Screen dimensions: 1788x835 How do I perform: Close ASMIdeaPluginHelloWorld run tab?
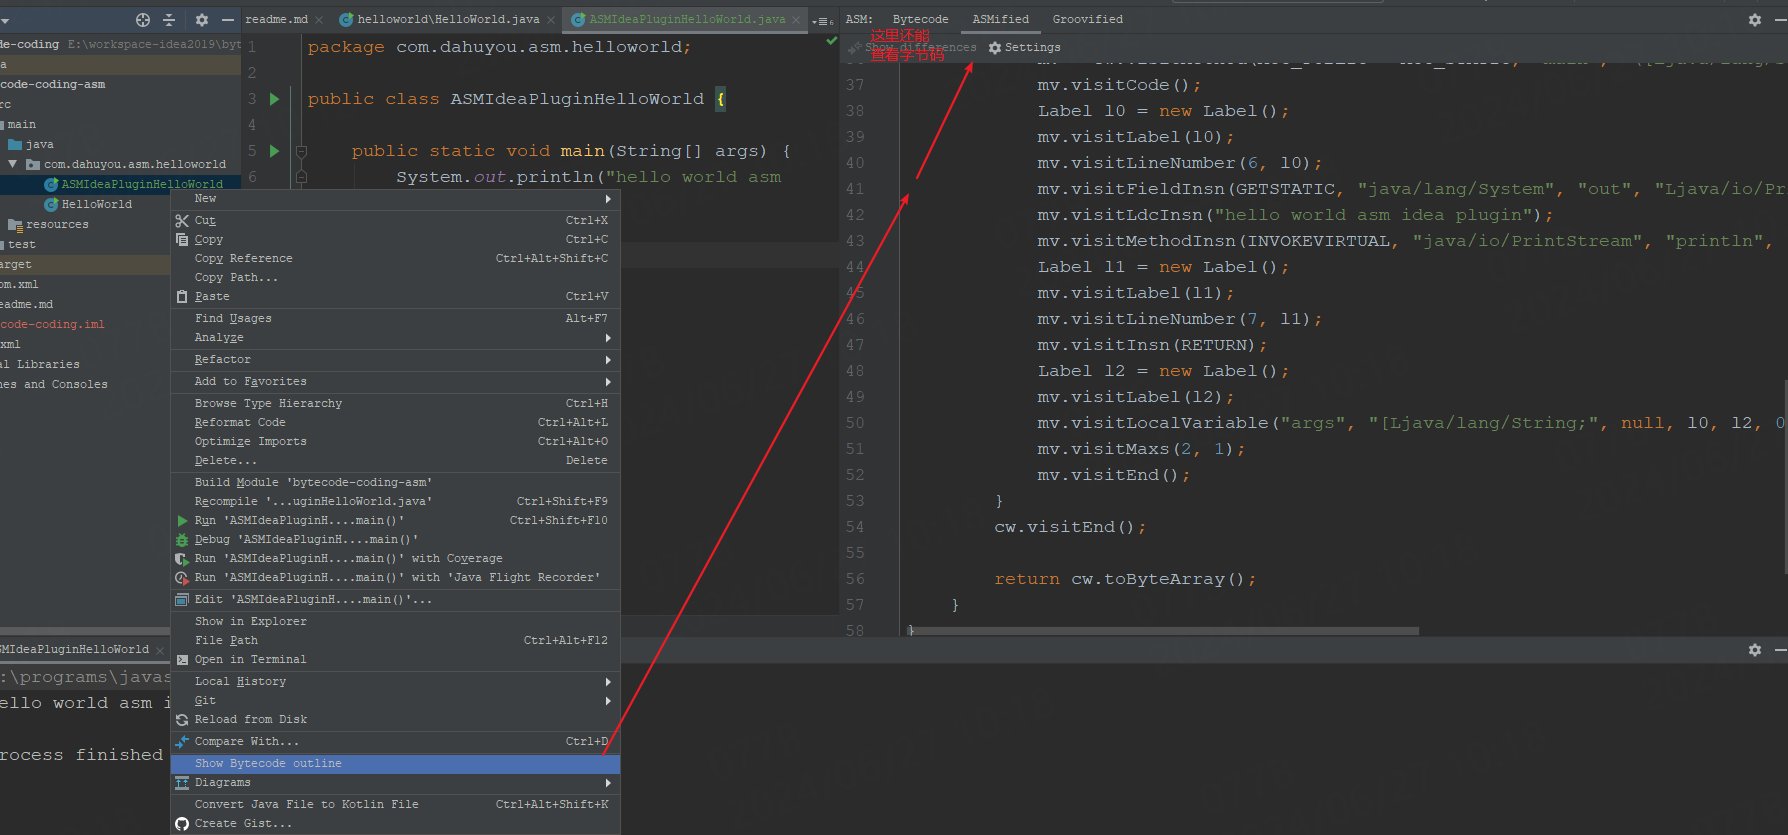[x=160, y=650]
